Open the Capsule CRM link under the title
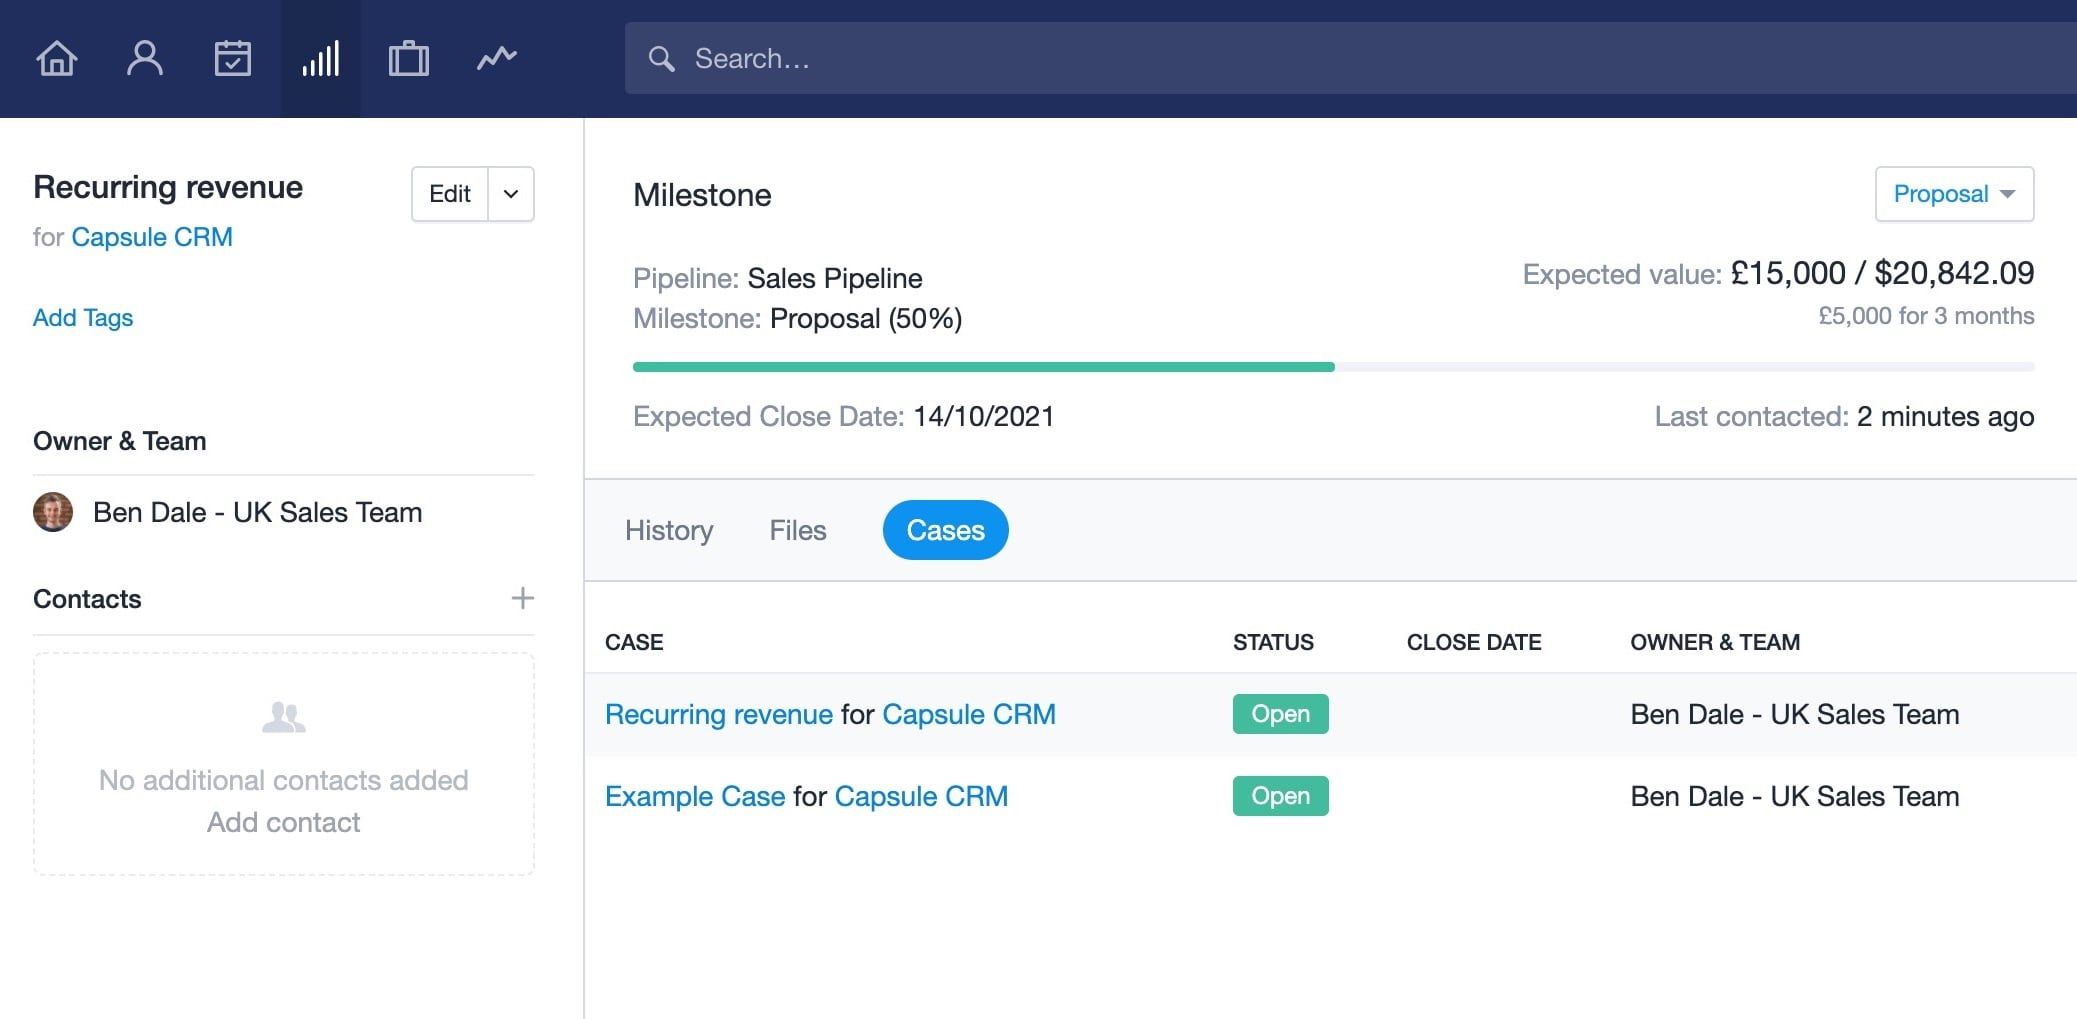This screenshot has width=2077, height=1019. [x=152, y=237]
